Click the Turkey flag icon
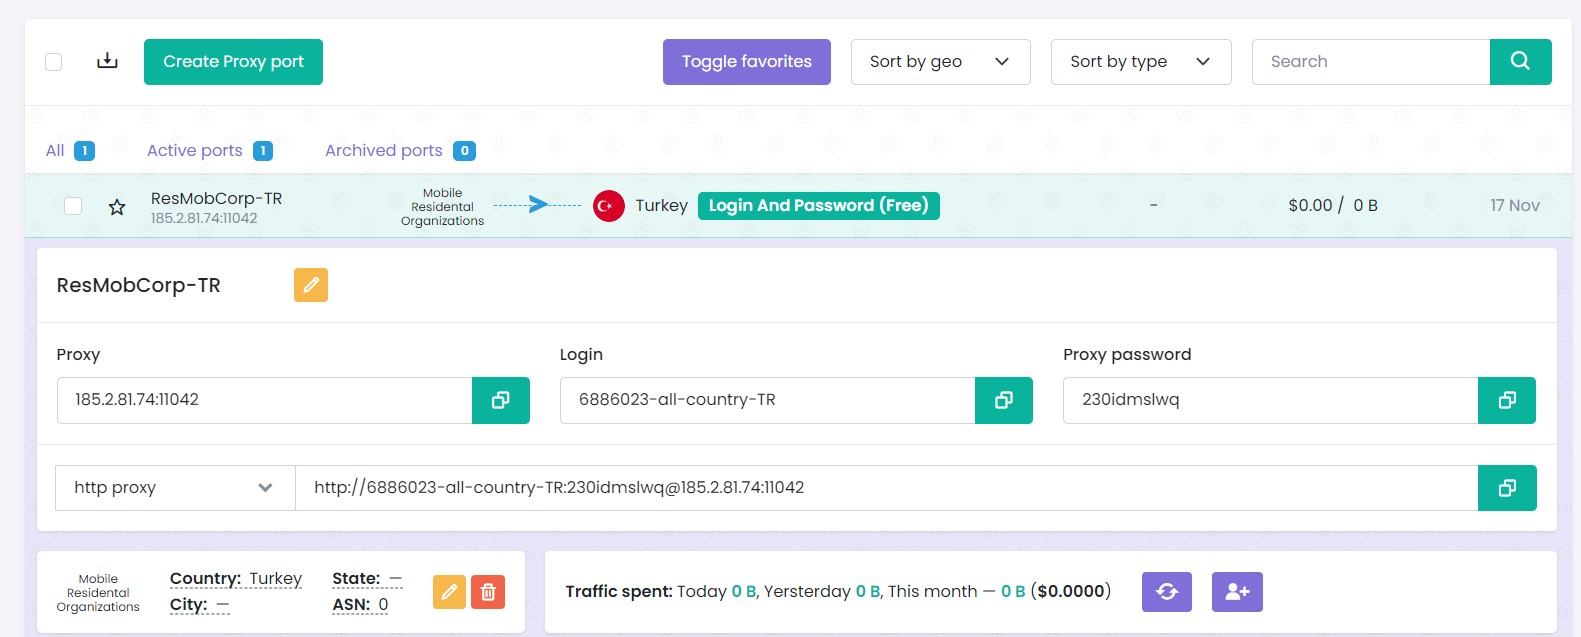1581x637 pixels. [x=609, y=206]
